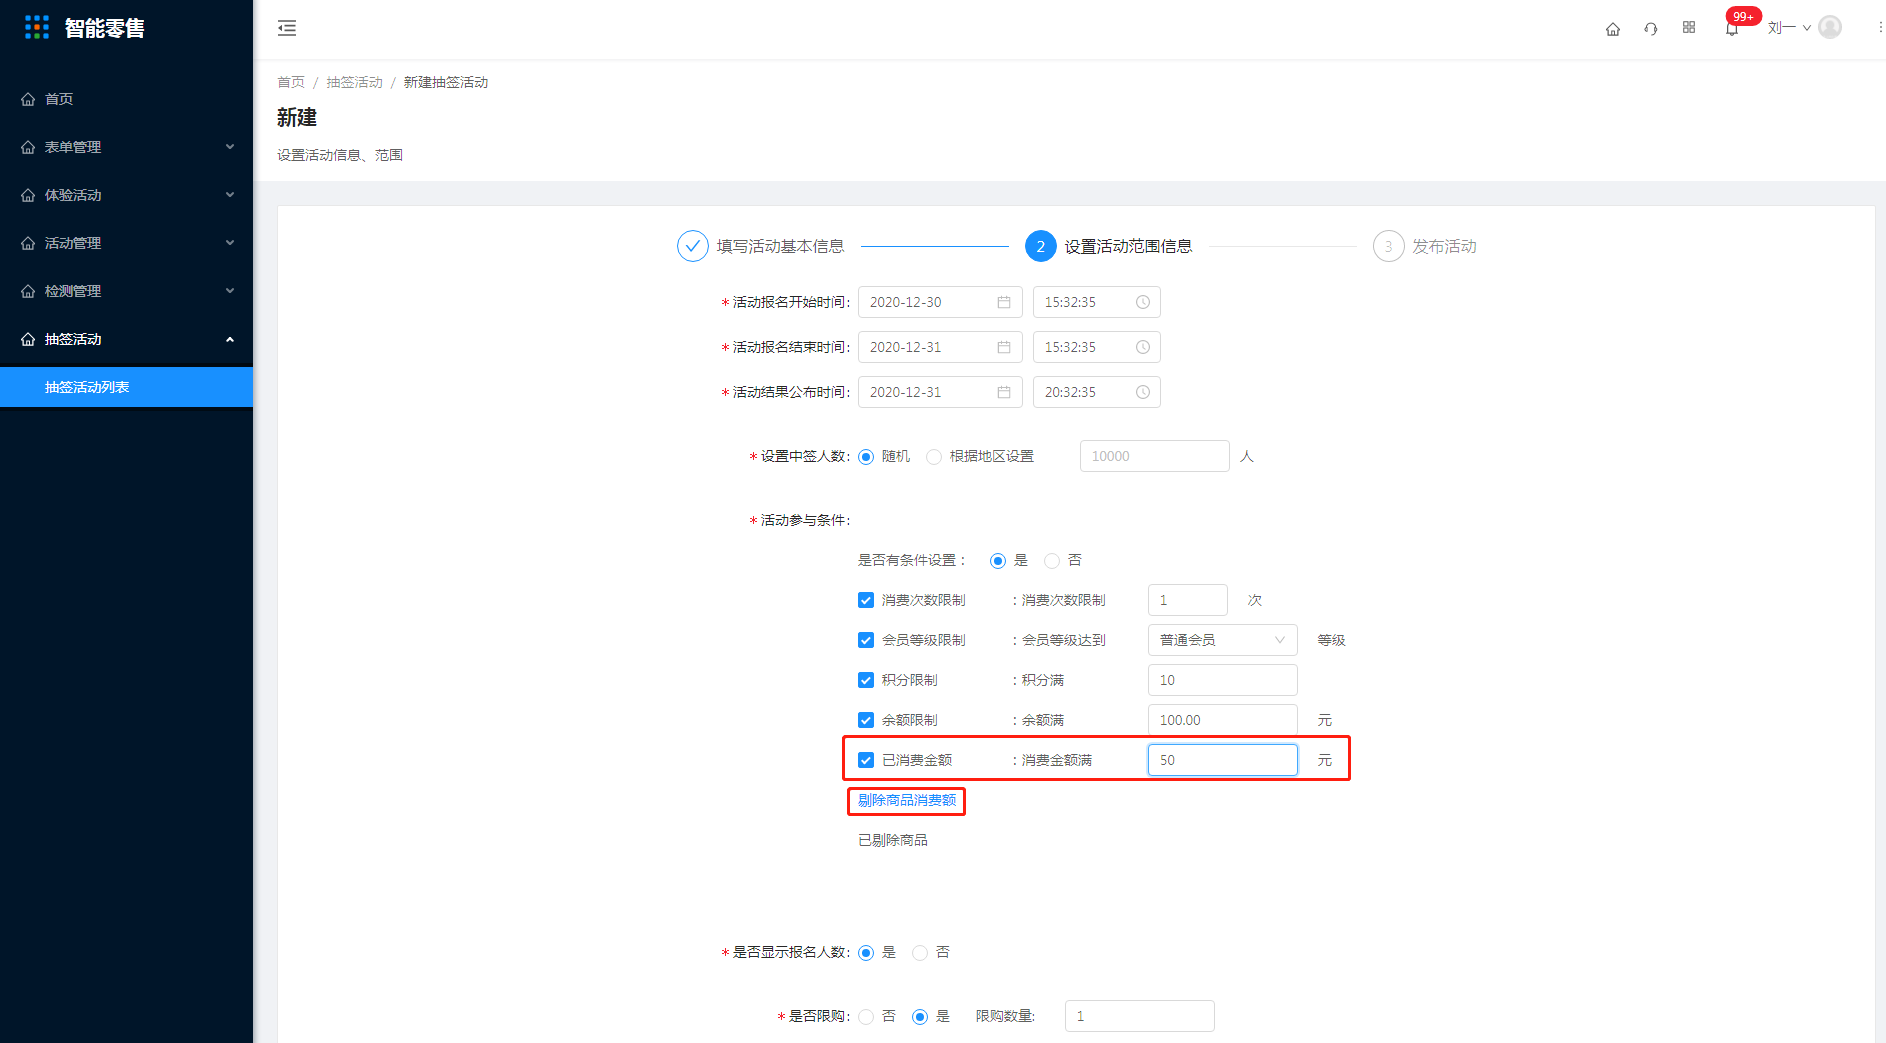Click the 首页 sidebar home icon
This screenshot has height=1043, width=1886.
click(x=28, y=99)
